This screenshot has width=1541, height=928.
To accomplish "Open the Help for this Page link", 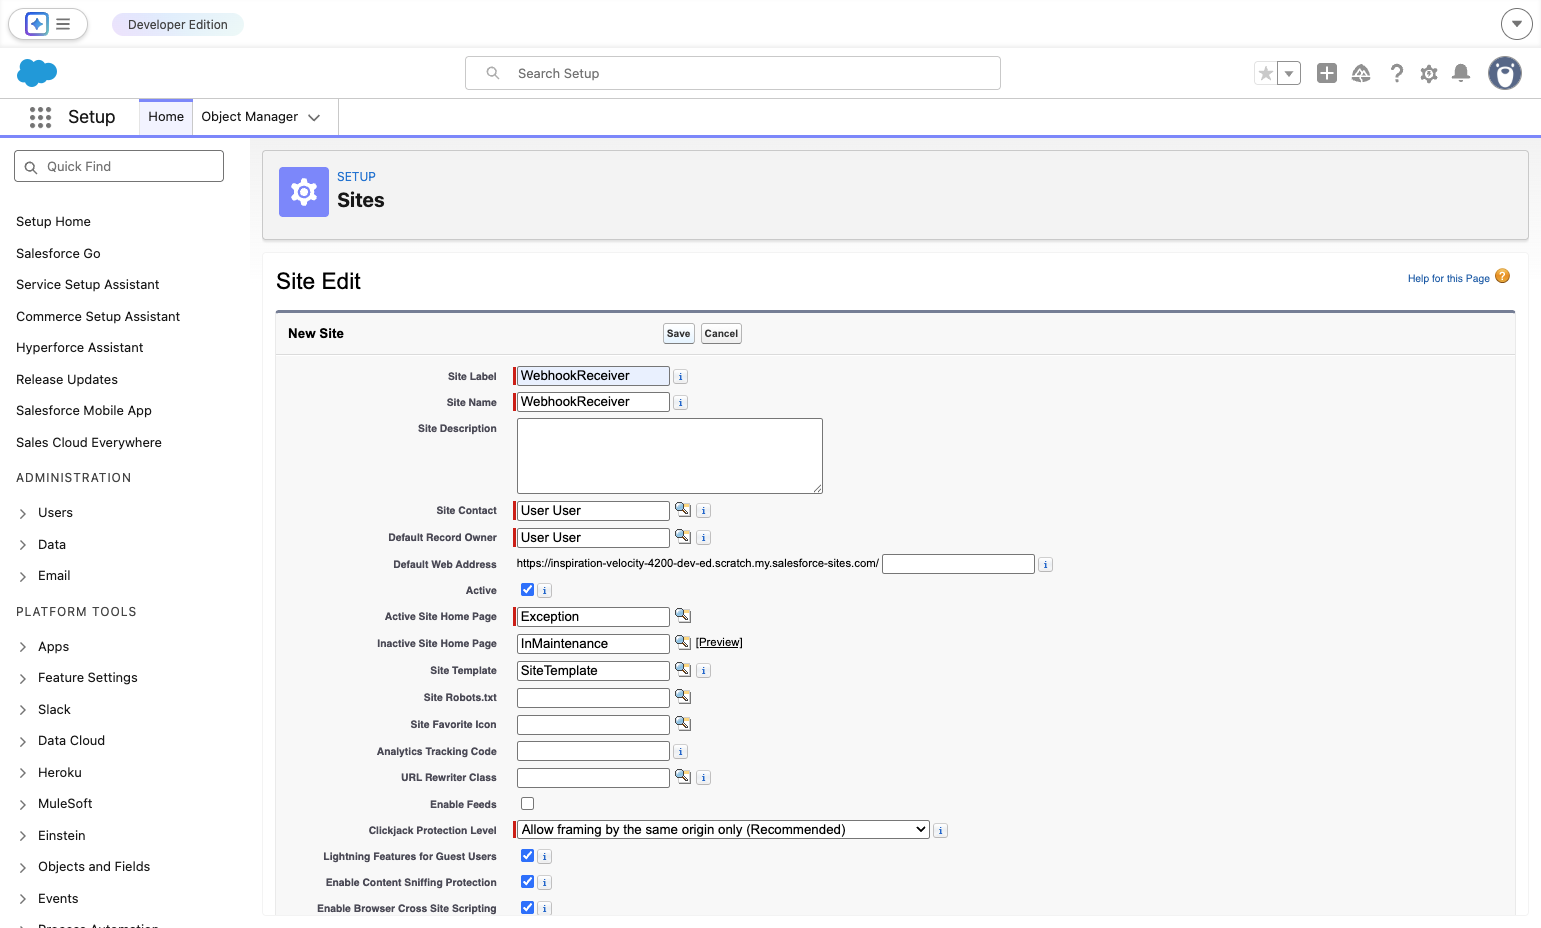I will [1448, 279].
